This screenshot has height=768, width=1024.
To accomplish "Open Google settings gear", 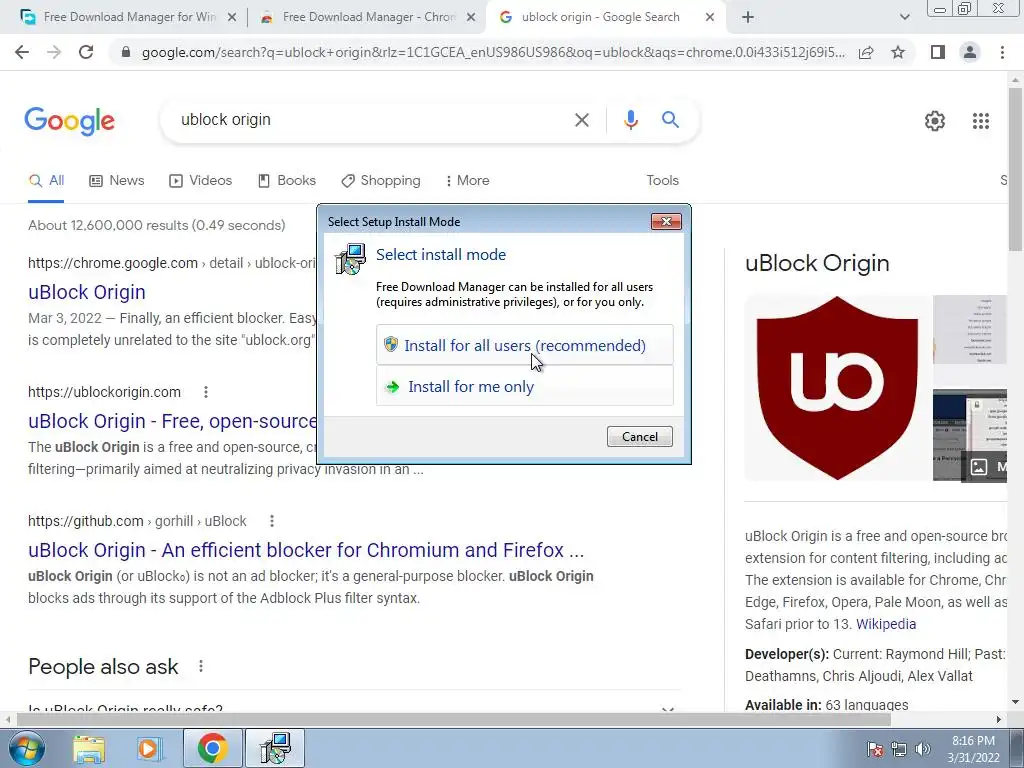I will 935,121.
